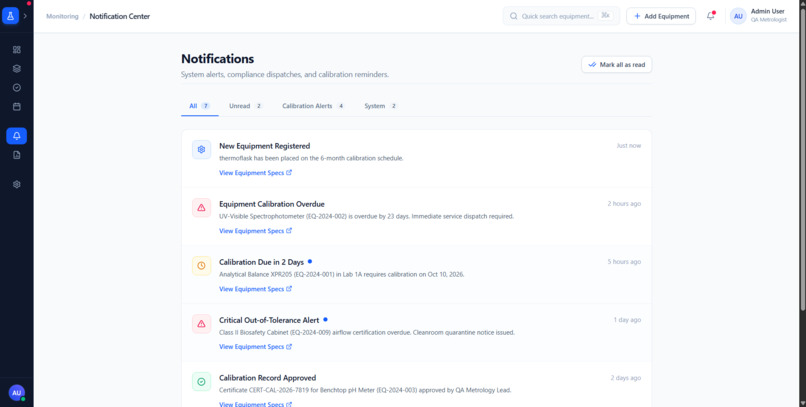
Task: Click the unread dot on Out-of-Tolerance Alert
Action: (x=325, y=320)
